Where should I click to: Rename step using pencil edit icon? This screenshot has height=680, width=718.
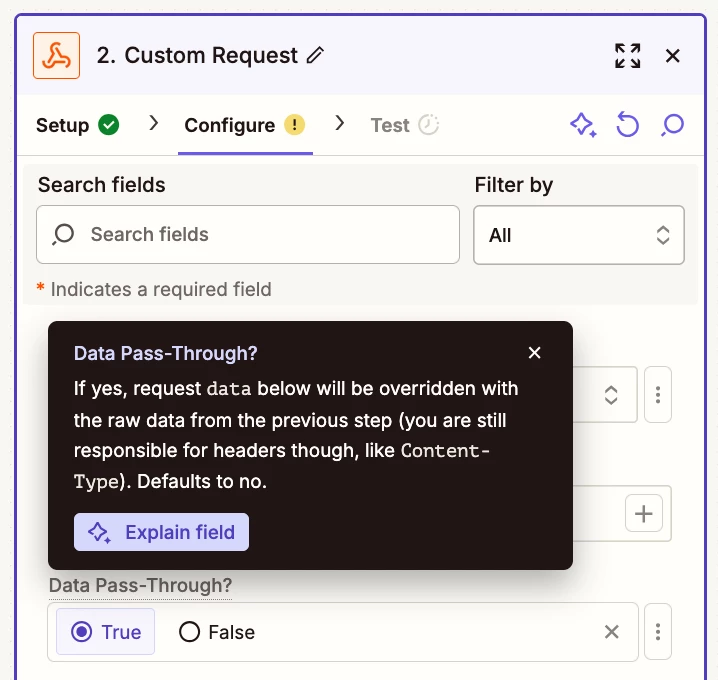pos(315,55)
